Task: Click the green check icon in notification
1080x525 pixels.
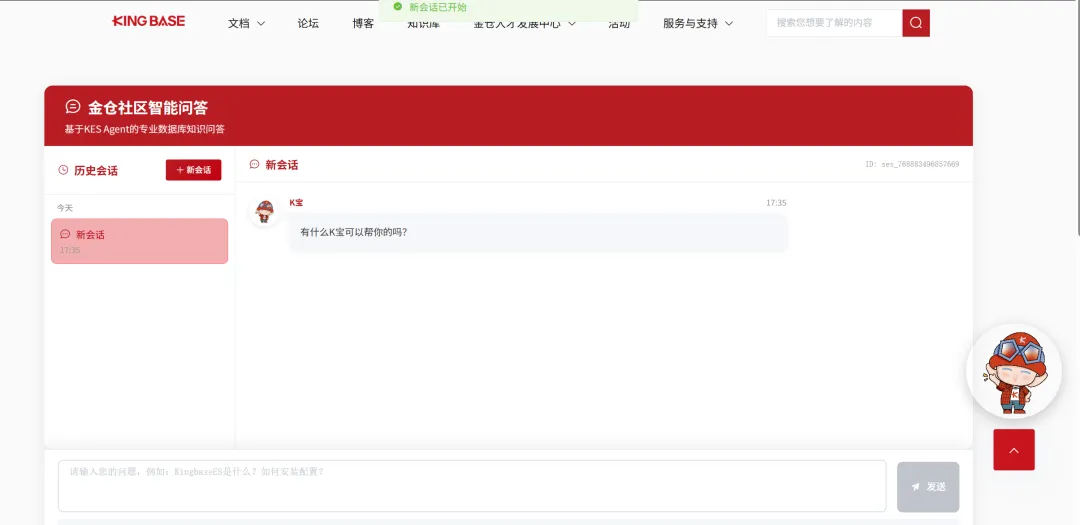Action: click(x=397, y=6)
